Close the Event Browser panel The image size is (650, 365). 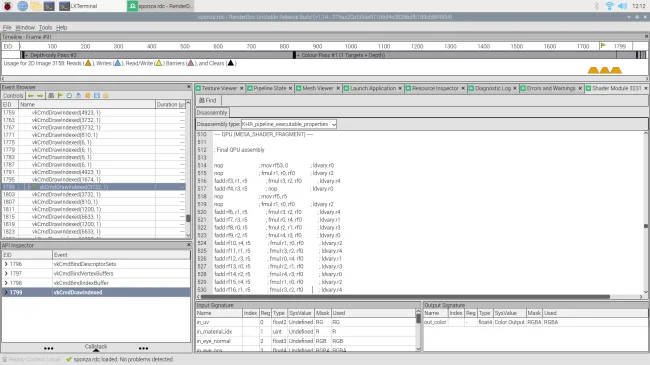[189, 87]
